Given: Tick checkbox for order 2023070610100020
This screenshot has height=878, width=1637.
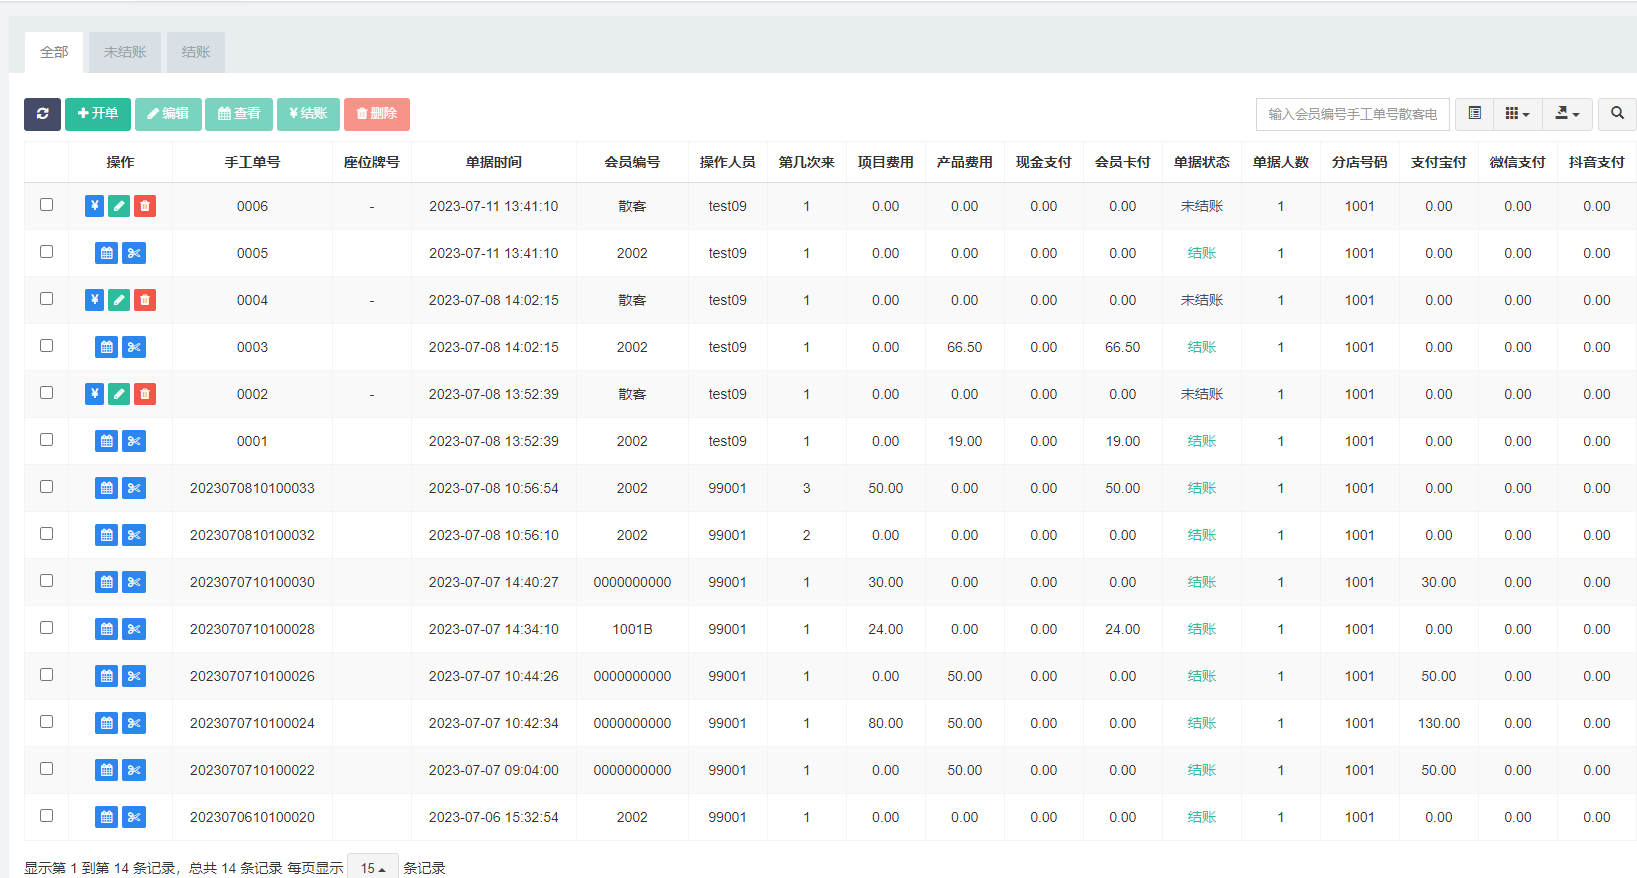Looking at the screenshot, I should pyautogui.click(x=46, y=815).
